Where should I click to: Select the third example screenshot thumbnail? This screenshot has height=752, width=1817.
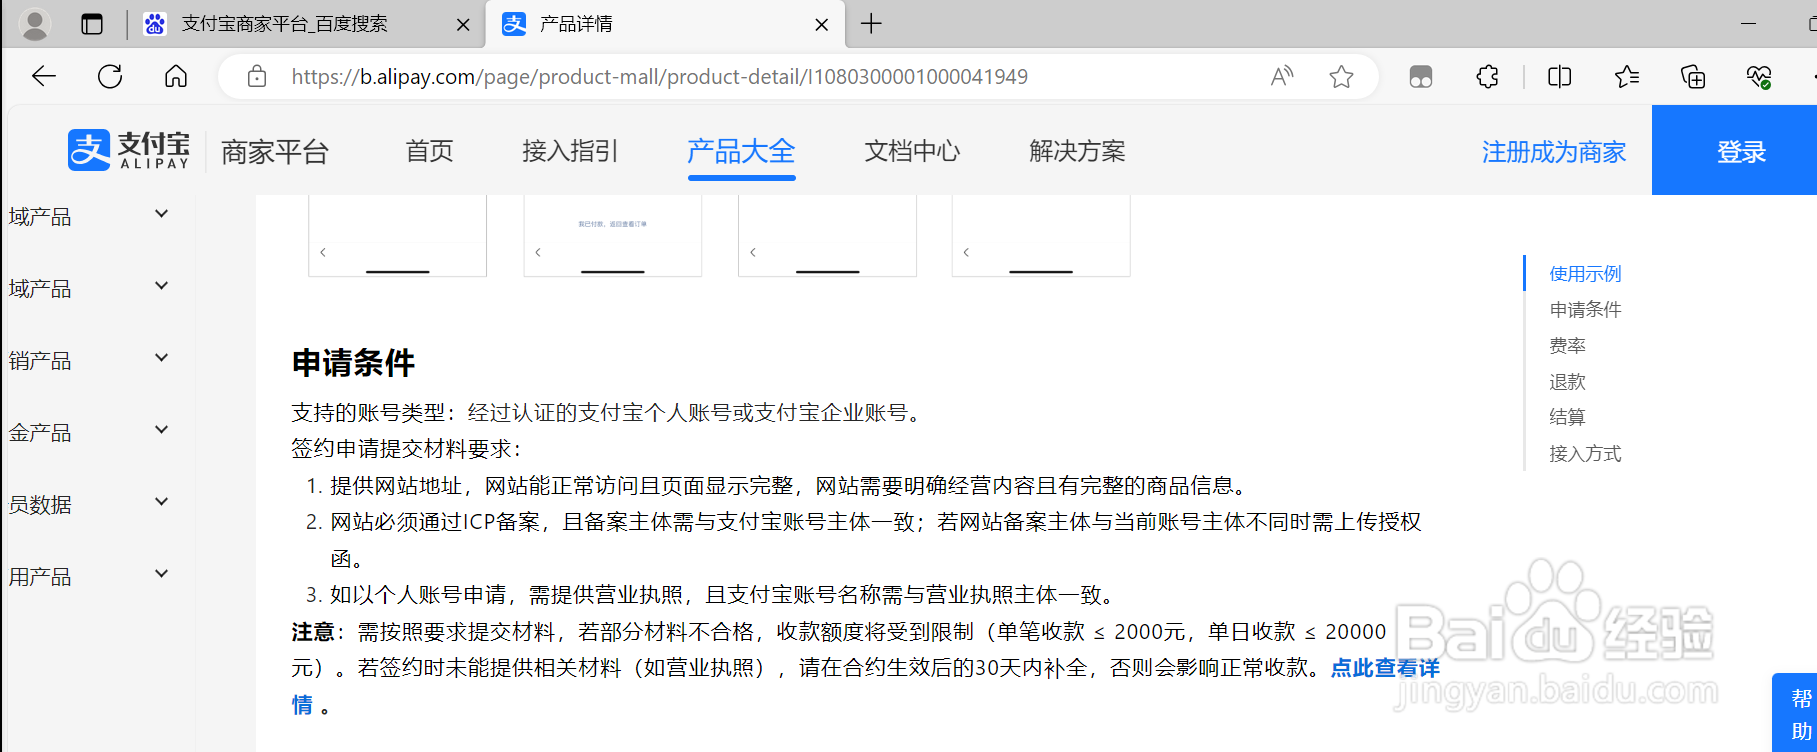827,236
